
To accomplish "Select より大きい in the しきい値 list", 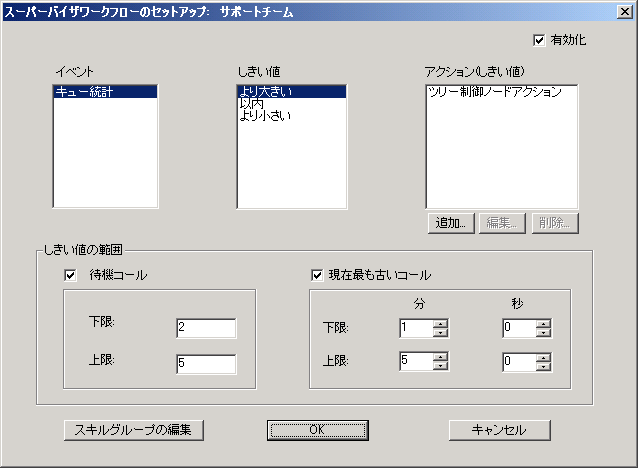I will click(292, 92).
